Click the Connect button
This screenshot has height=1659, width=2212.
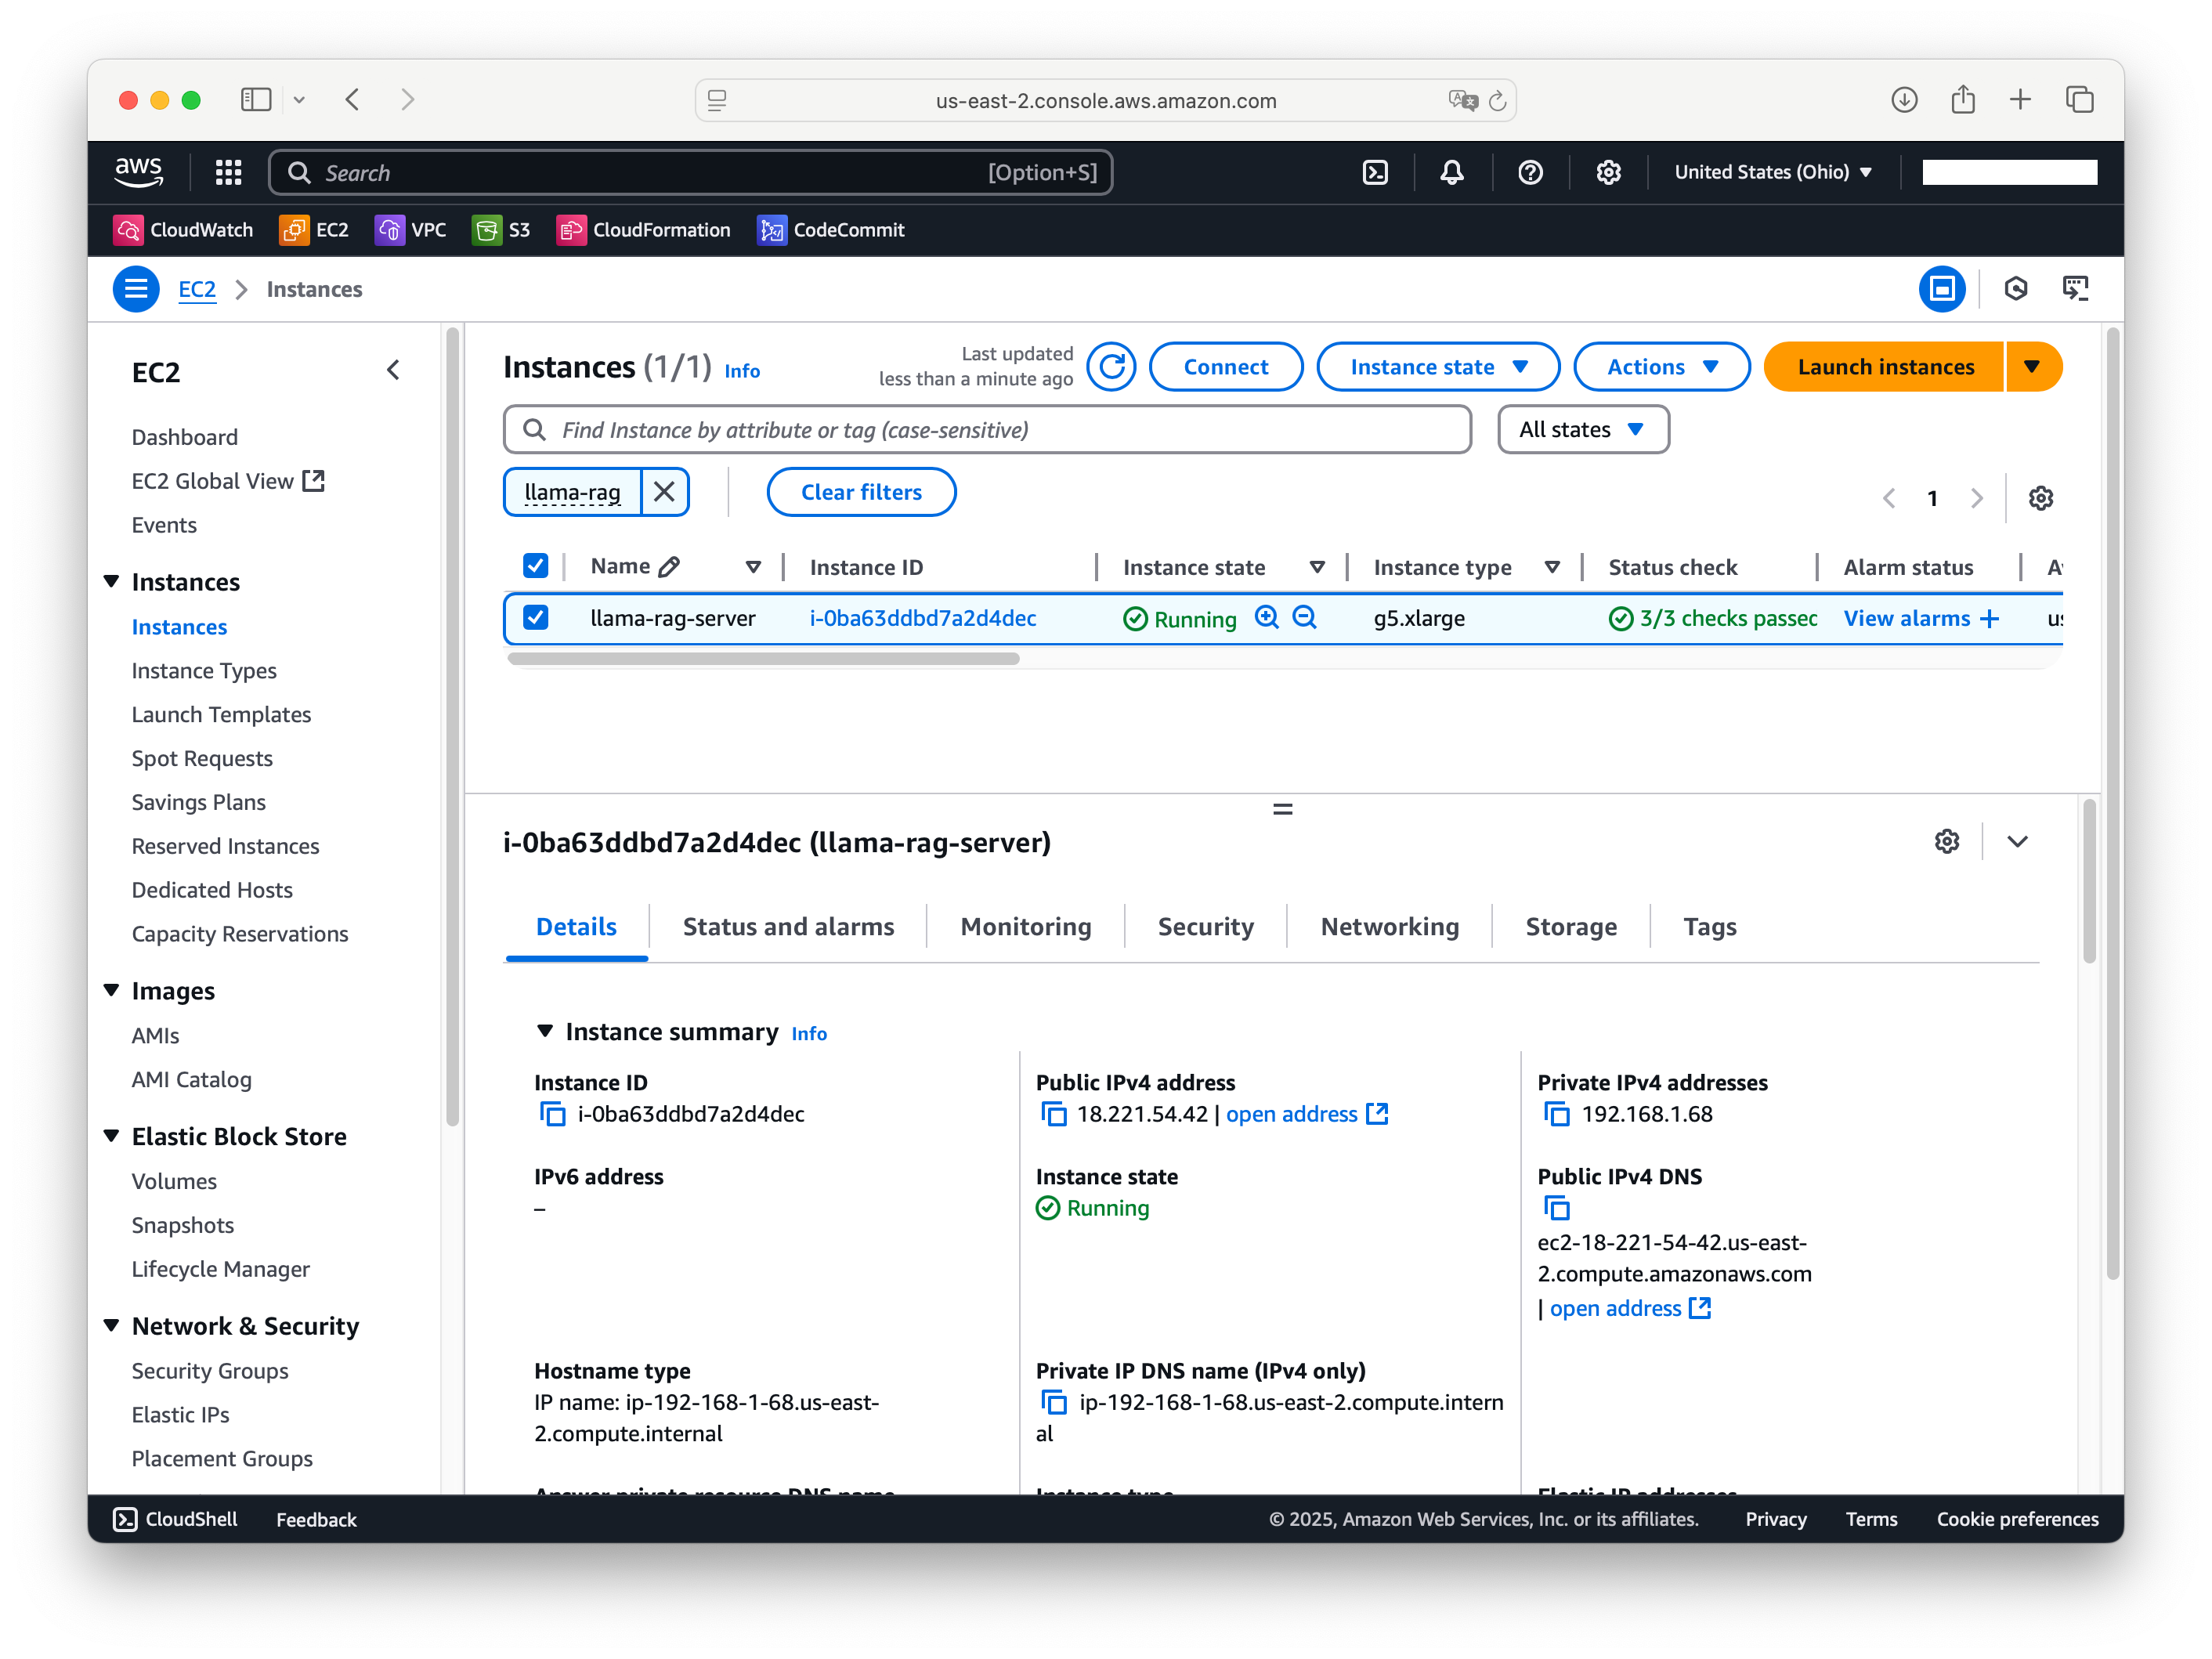1225,367
